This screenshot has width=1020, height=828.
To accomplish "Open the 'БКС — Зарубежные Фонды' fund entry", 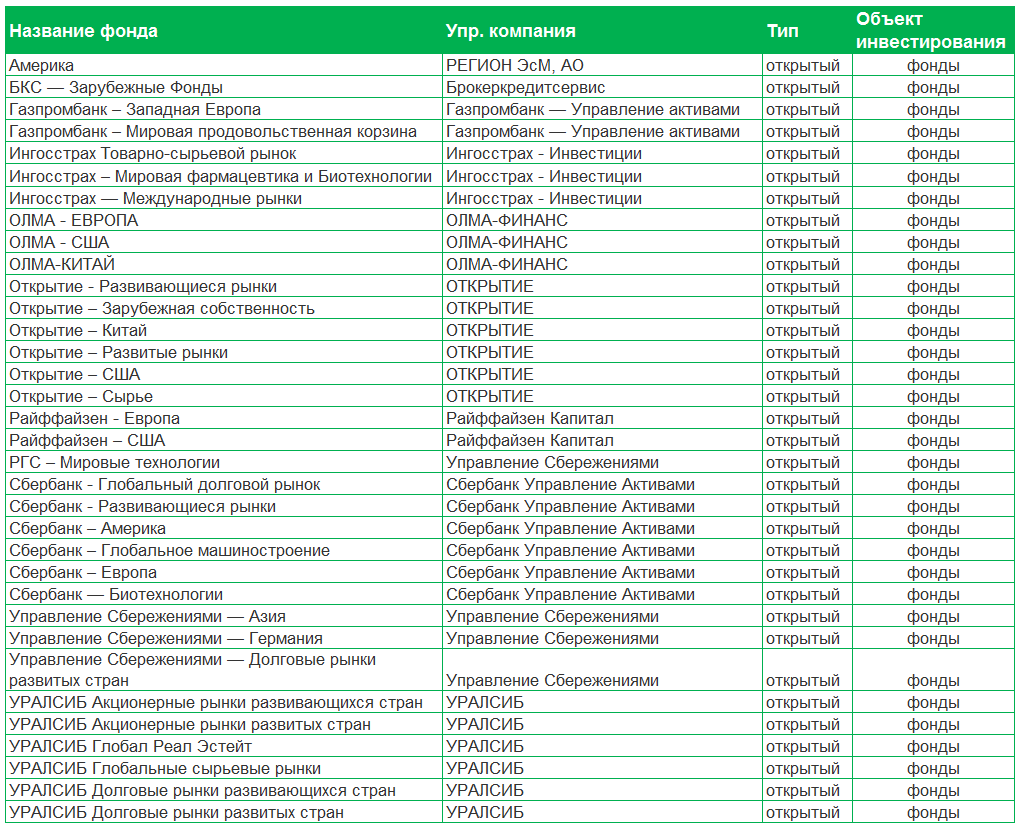I will (115, 88).
